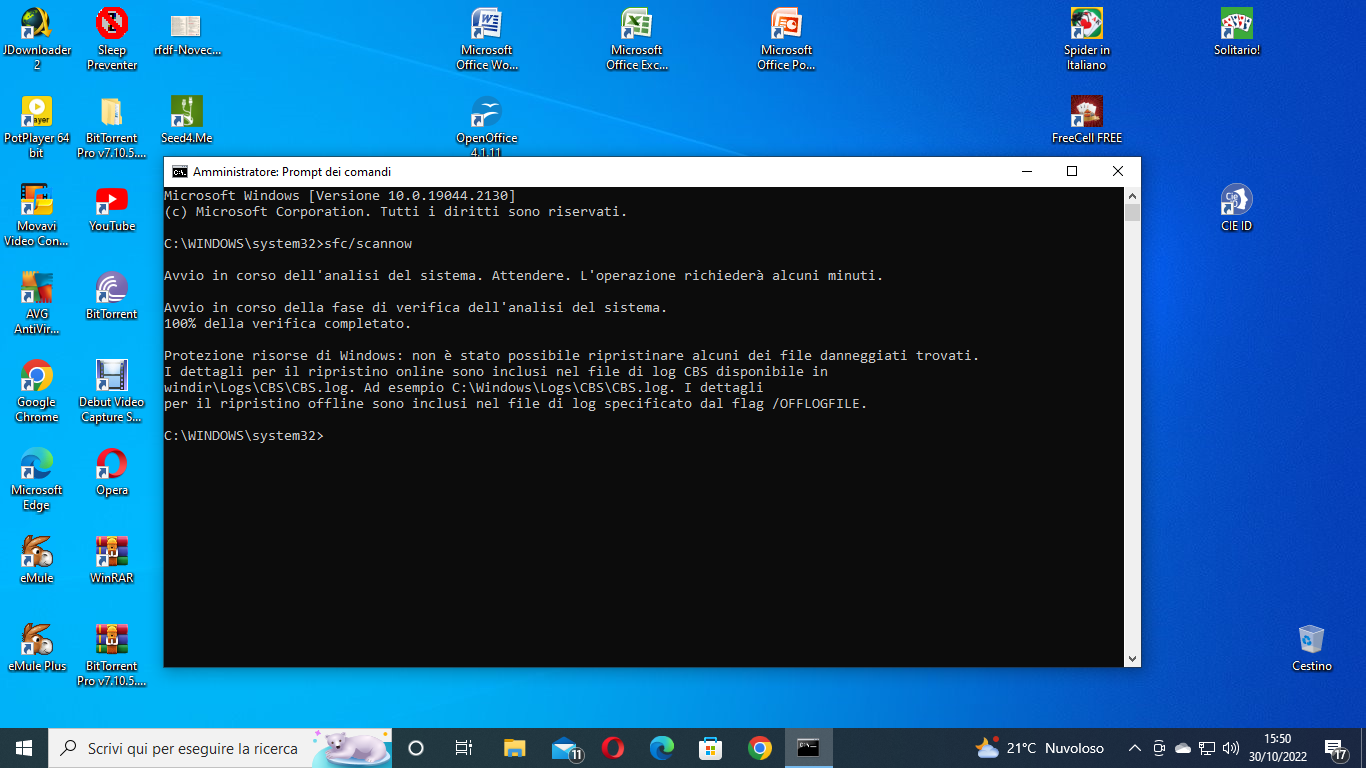The height and width of the screenshot is (768, 1366).
Task: Open Task View on the taskbar
Action: 464,748
